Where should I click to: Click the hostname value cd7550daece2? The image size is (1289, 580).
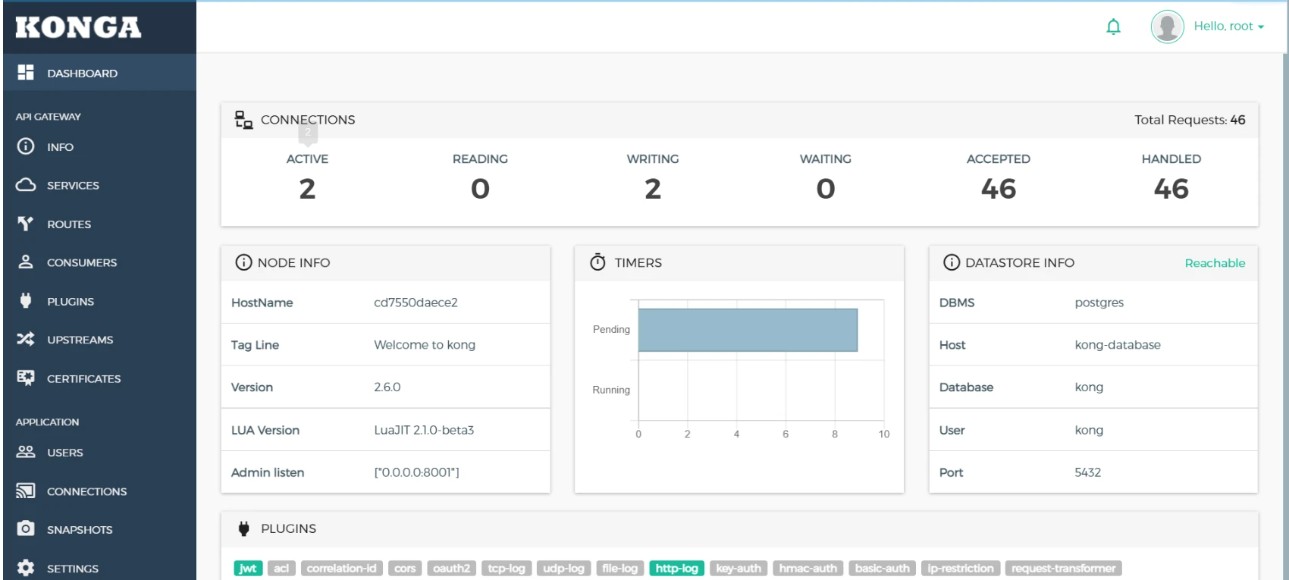(416, 304)
